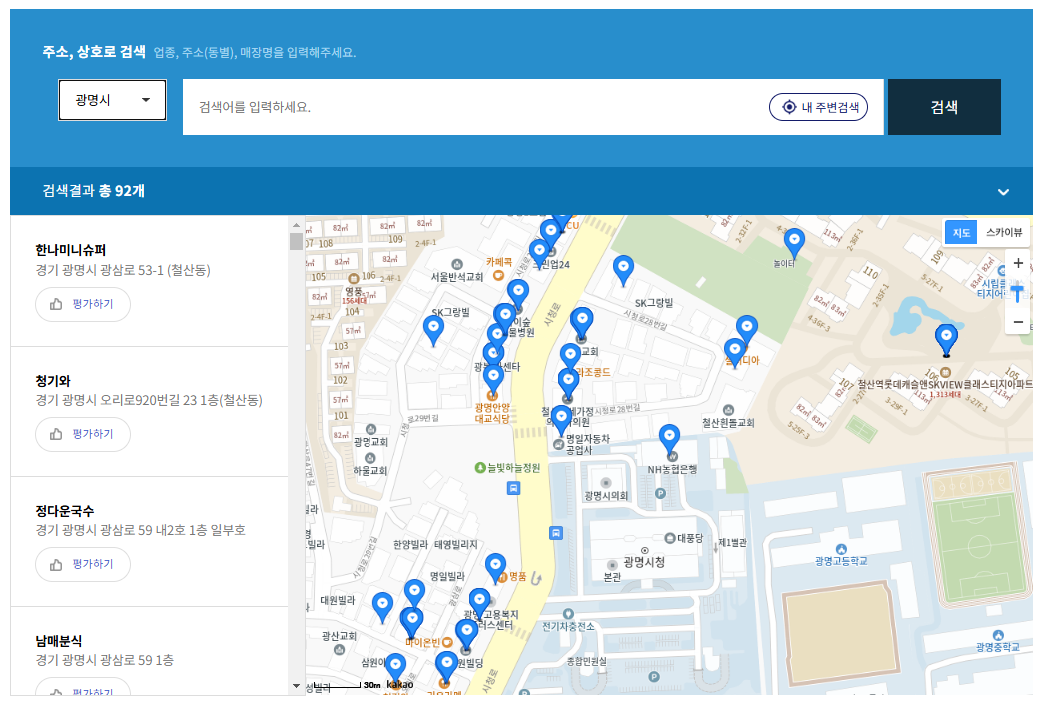Click the map zoom level slider handle
The height and width of the screenshot is (708, 1055).
coord(1017,291)
